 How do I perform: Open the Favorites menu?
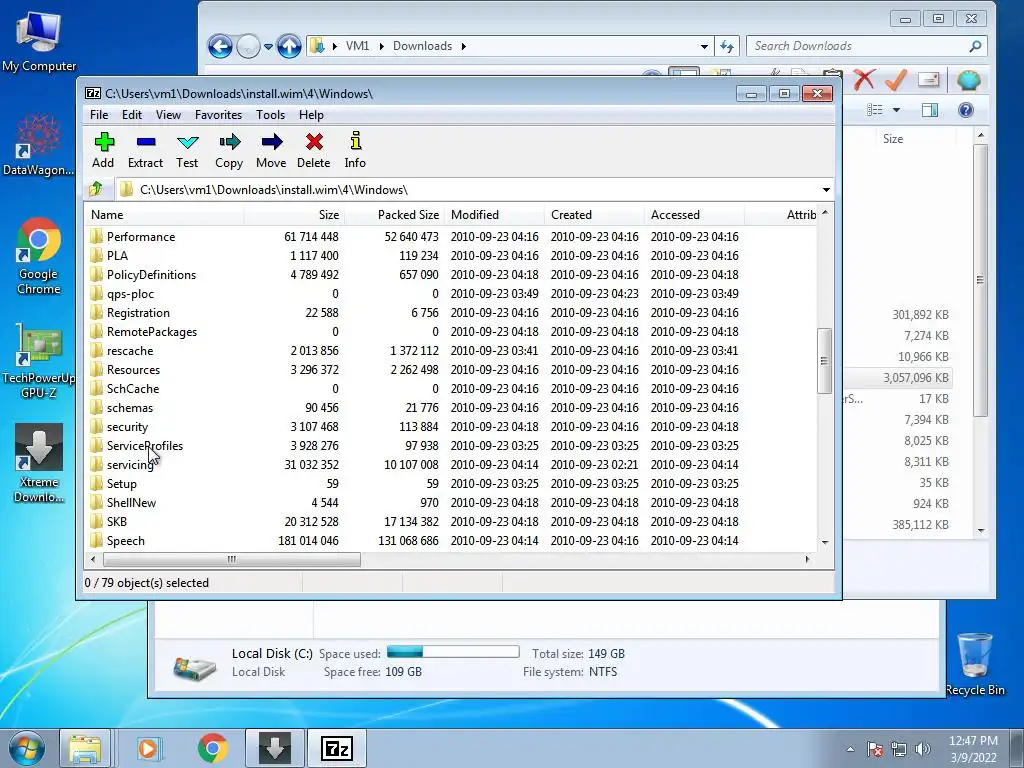click(x=218, y=115)
